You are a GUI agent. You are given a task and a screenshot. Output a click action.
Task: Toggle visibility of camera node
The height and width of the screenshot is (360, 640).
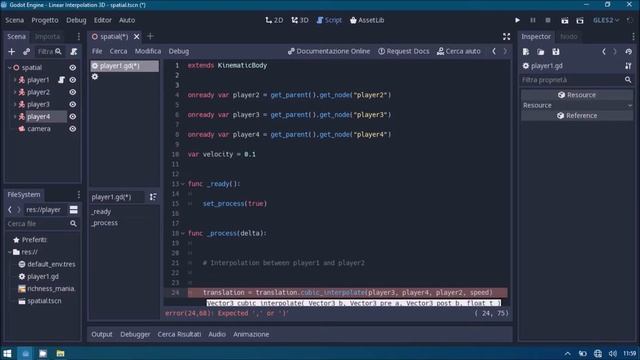73,129
